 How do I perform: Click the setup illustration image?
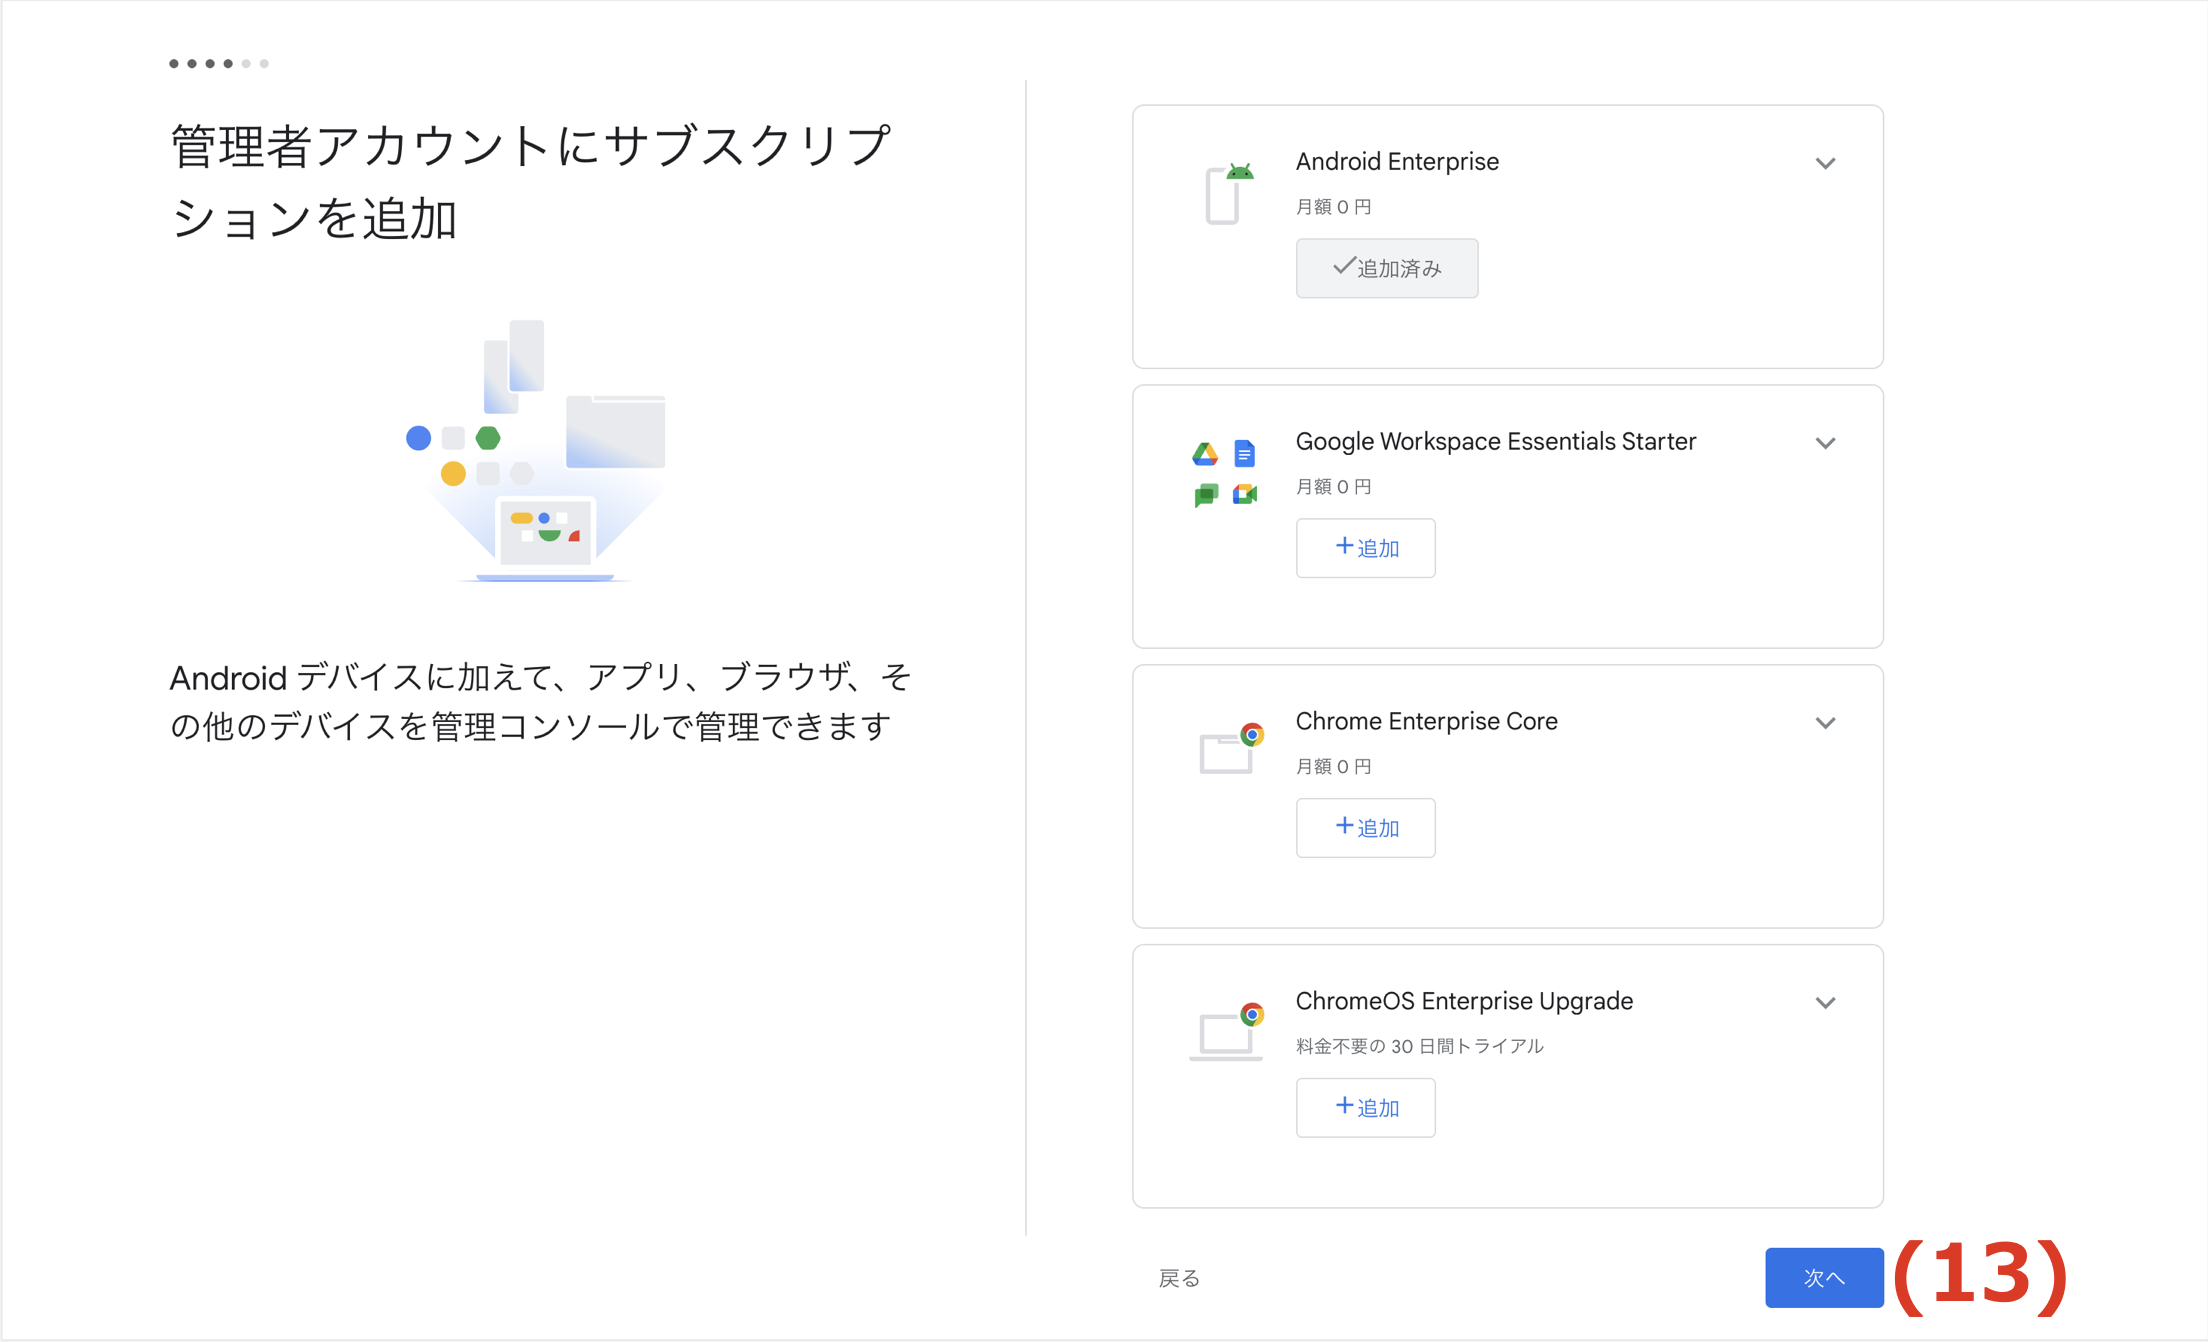click(538, 450)
